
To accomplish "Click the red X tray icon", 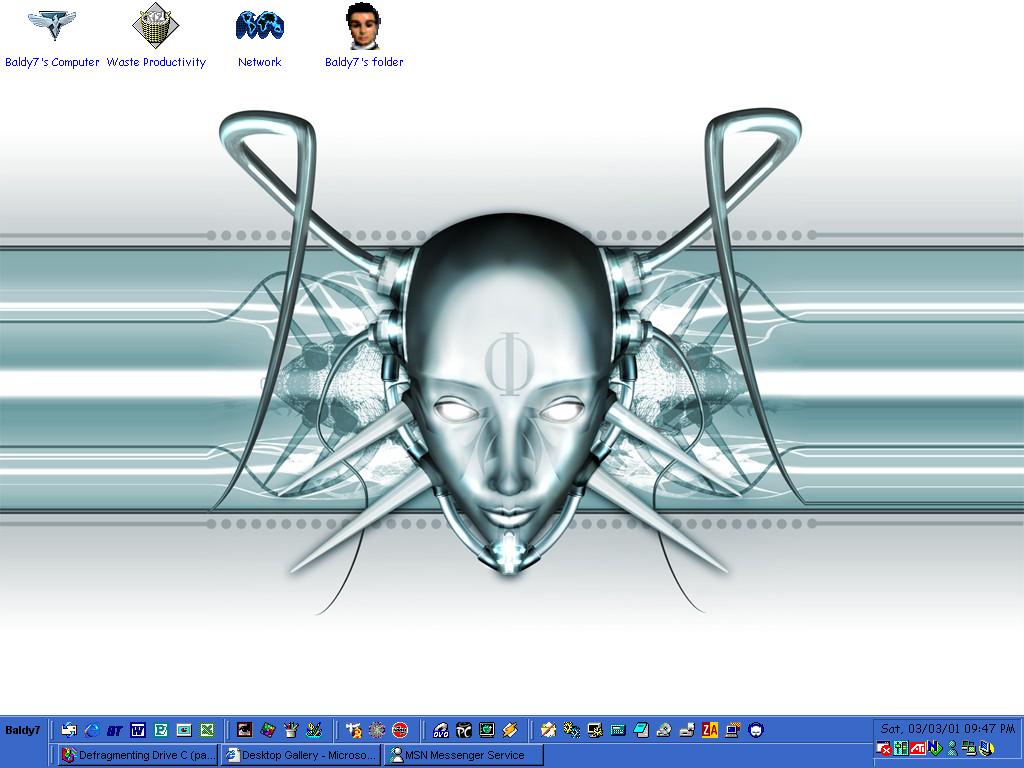I will click(884, 748).
